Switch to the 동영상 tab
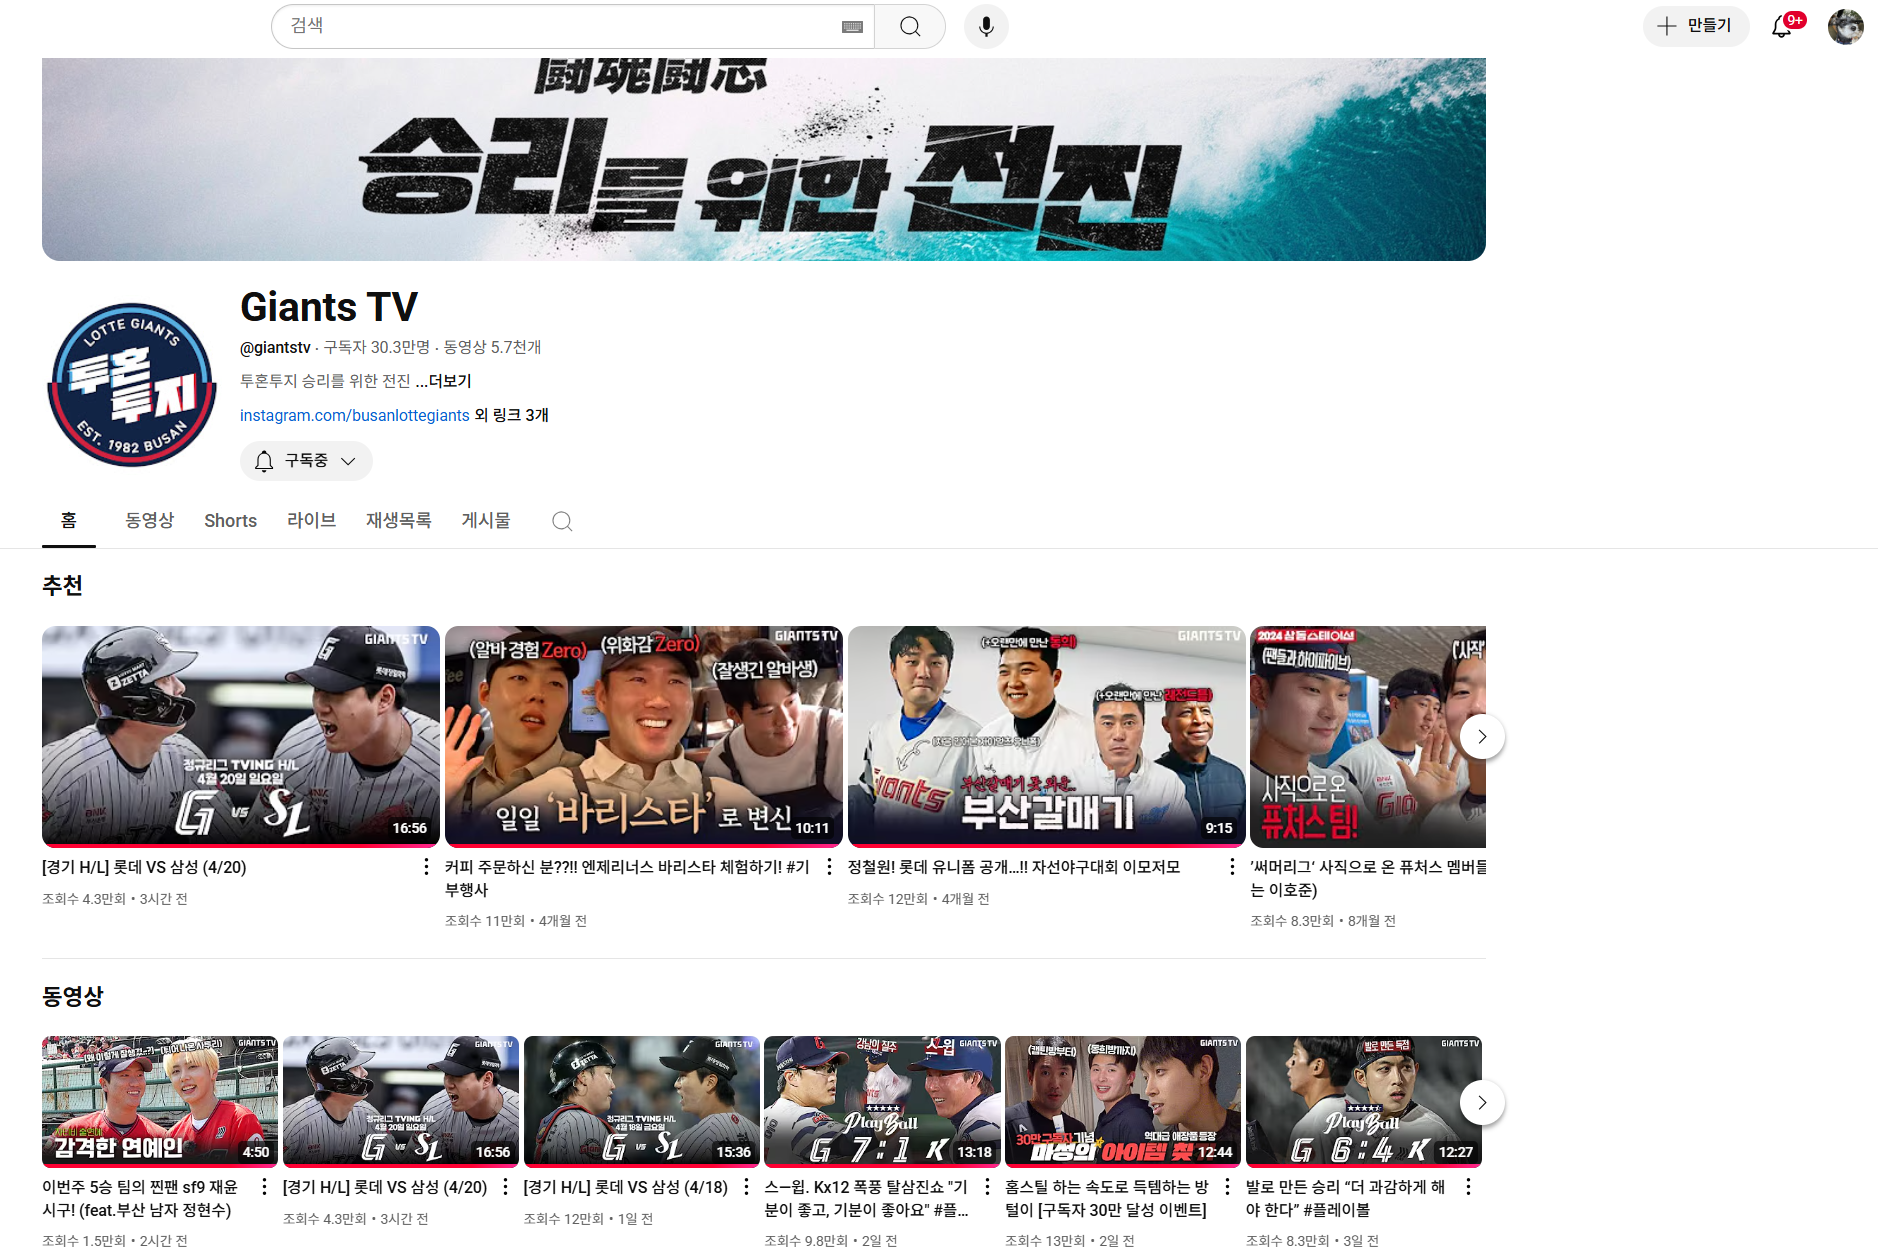1878x1259 pixels. (149, 520)
